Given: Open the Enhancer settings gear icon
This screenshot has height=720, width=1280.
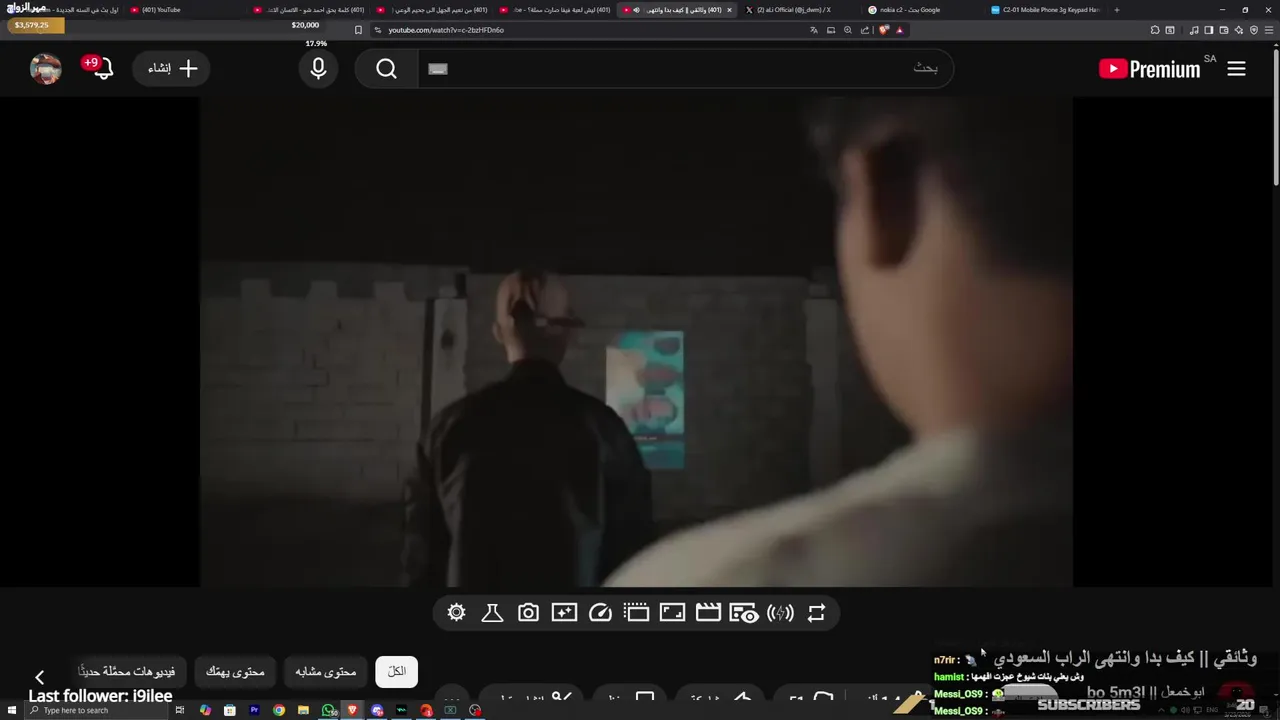Looking at the screenshot, I should [x=456, y=613].
